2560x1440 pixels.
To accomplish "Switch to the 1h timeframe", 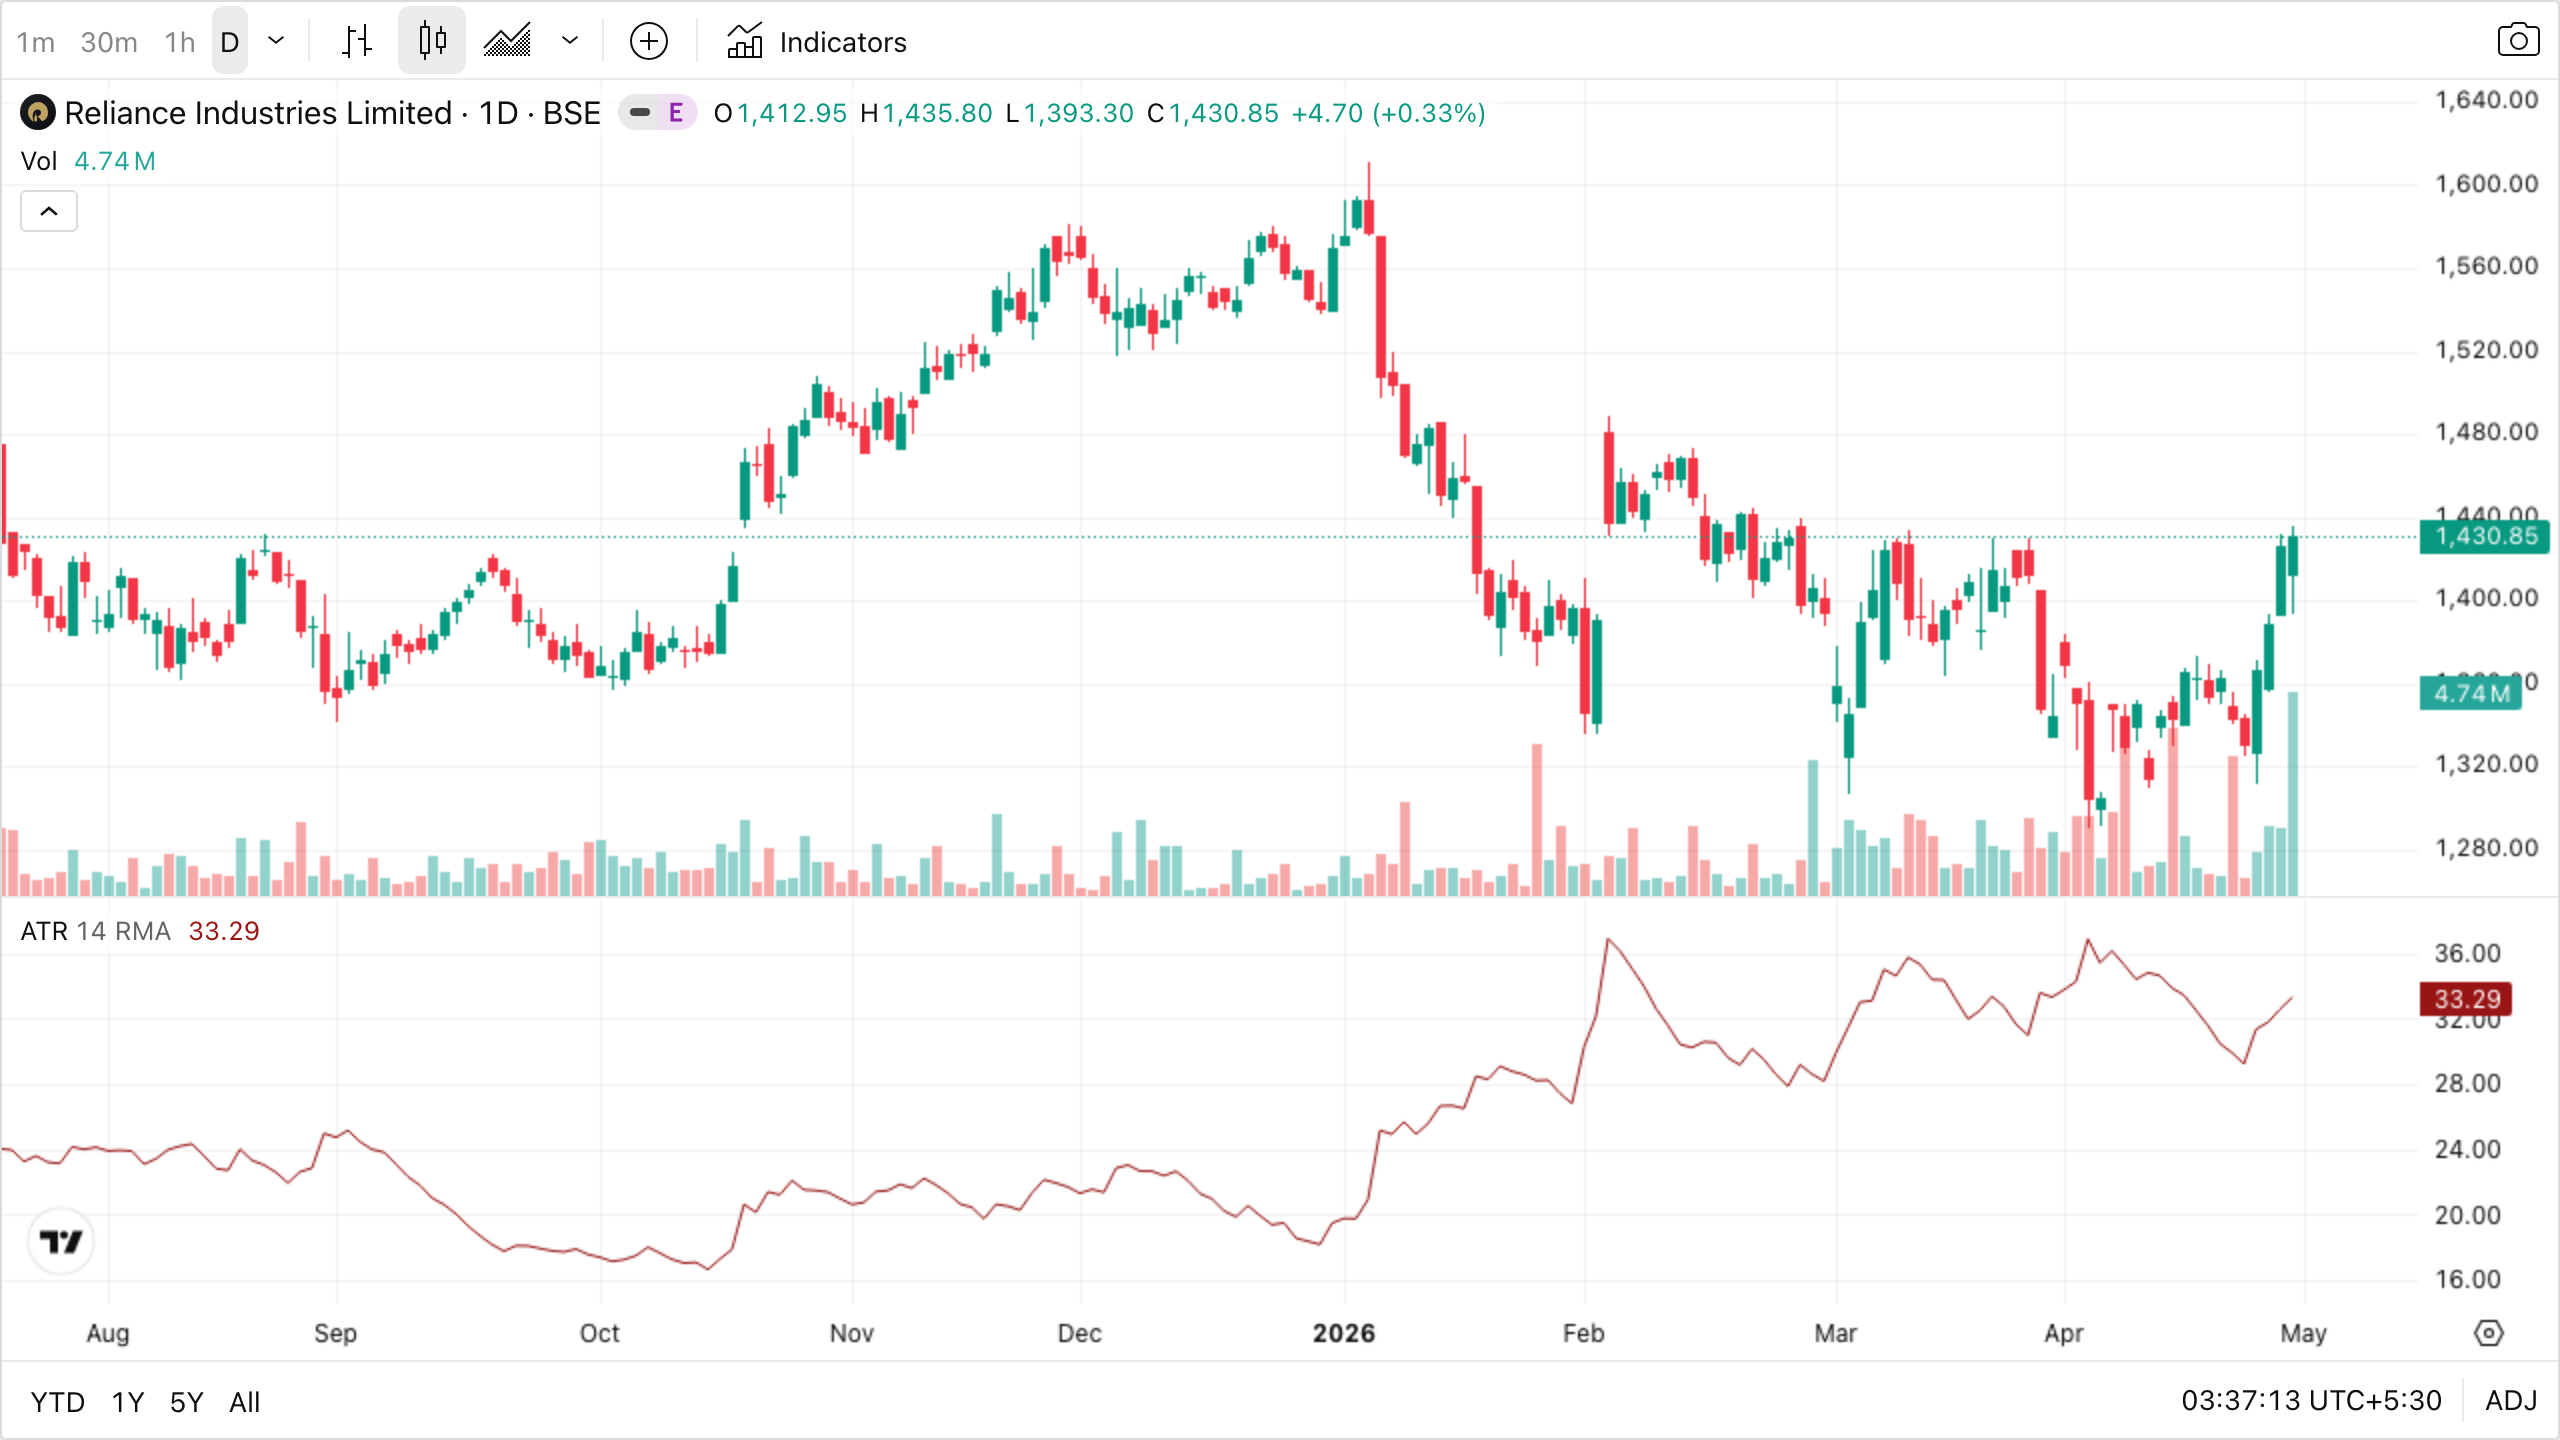I will [x=180, y=42].
